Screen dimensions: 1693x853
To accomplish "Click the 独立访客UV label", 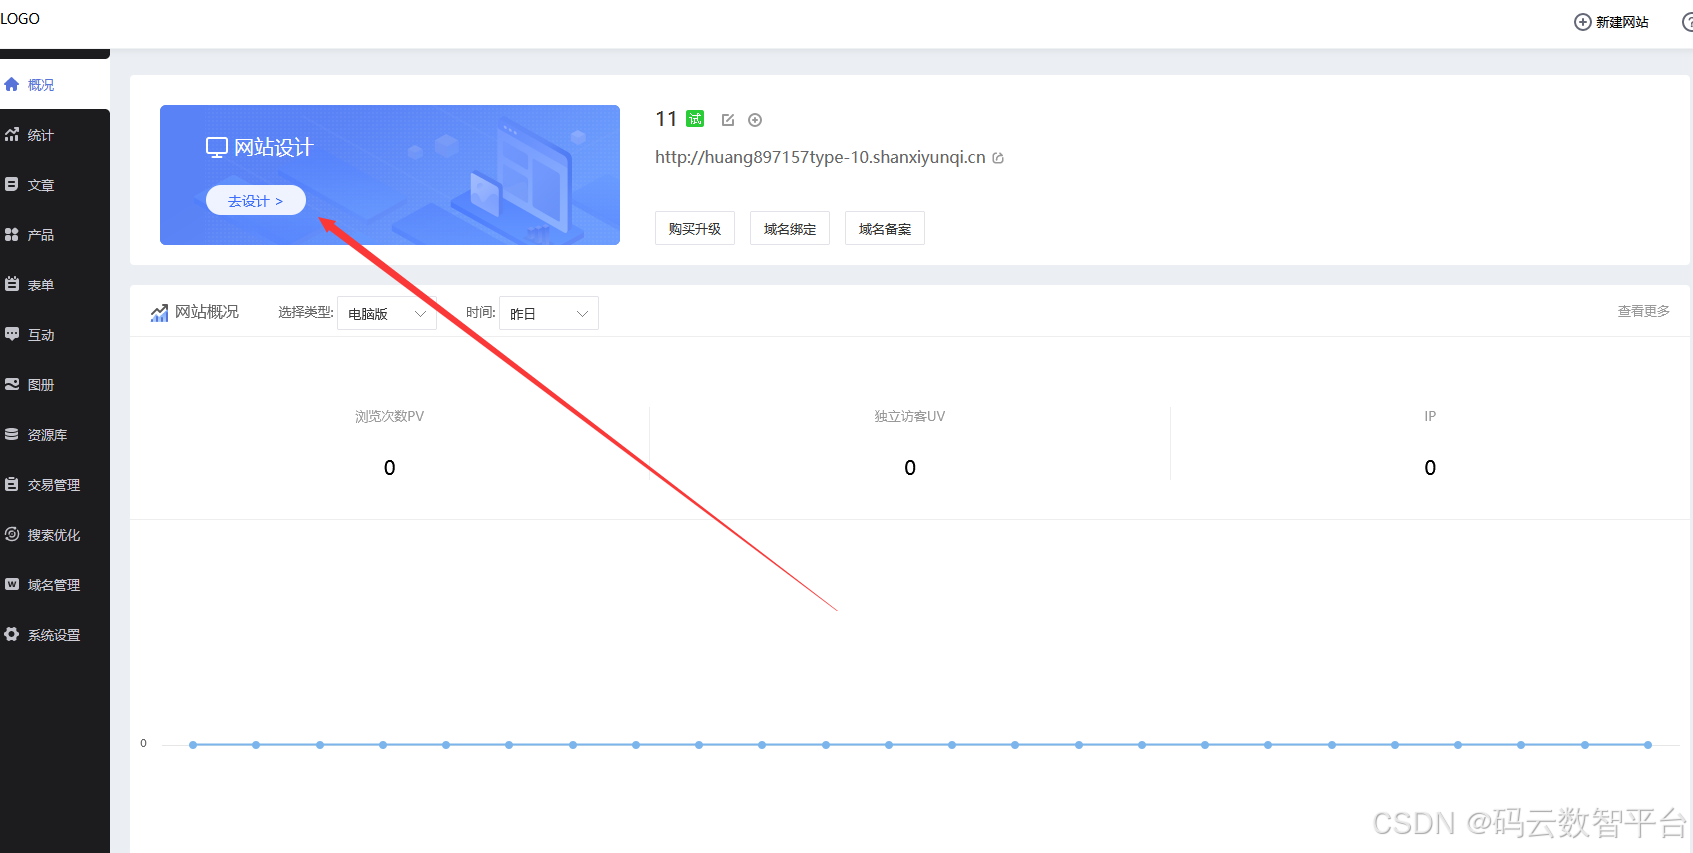I will 910,416.
